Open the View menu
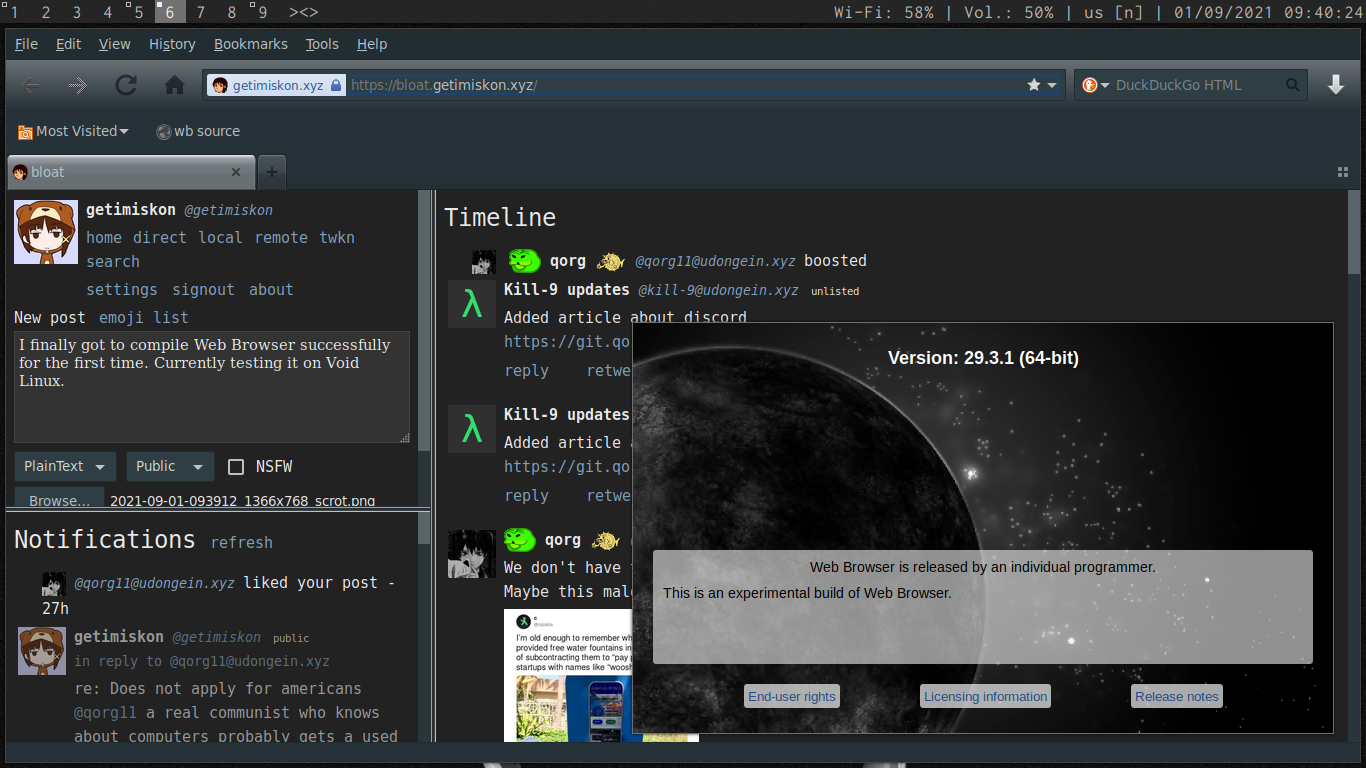The width and height of the screenshot is (1366, 768). tap(114, 44)
